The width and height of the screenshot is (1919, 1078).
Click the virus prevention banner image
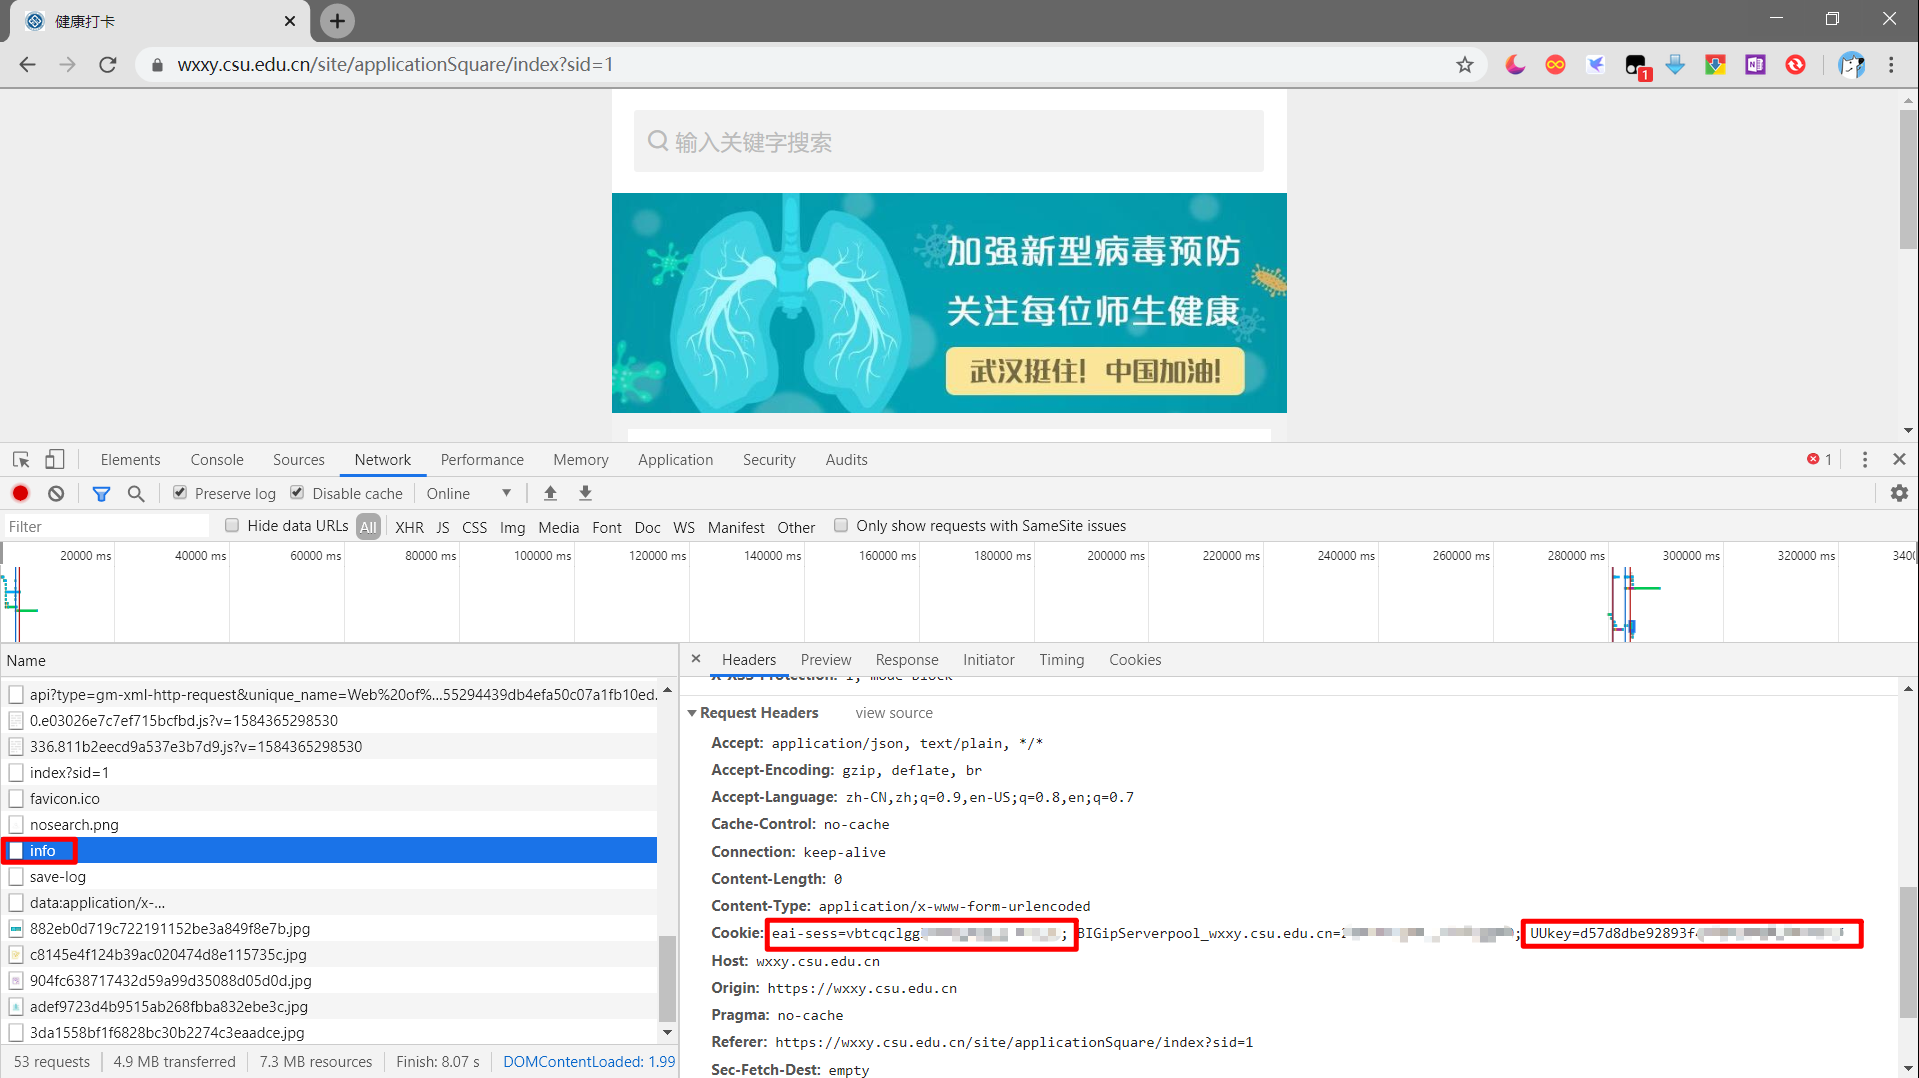tap(949, 303)
